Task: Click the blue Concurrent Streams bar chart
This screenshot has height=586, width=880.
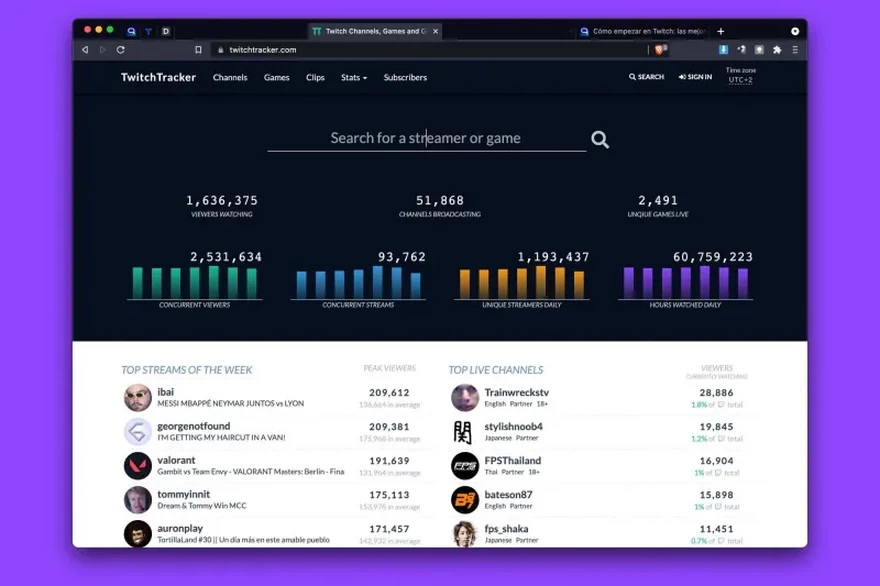Action: tap(358, 282)
